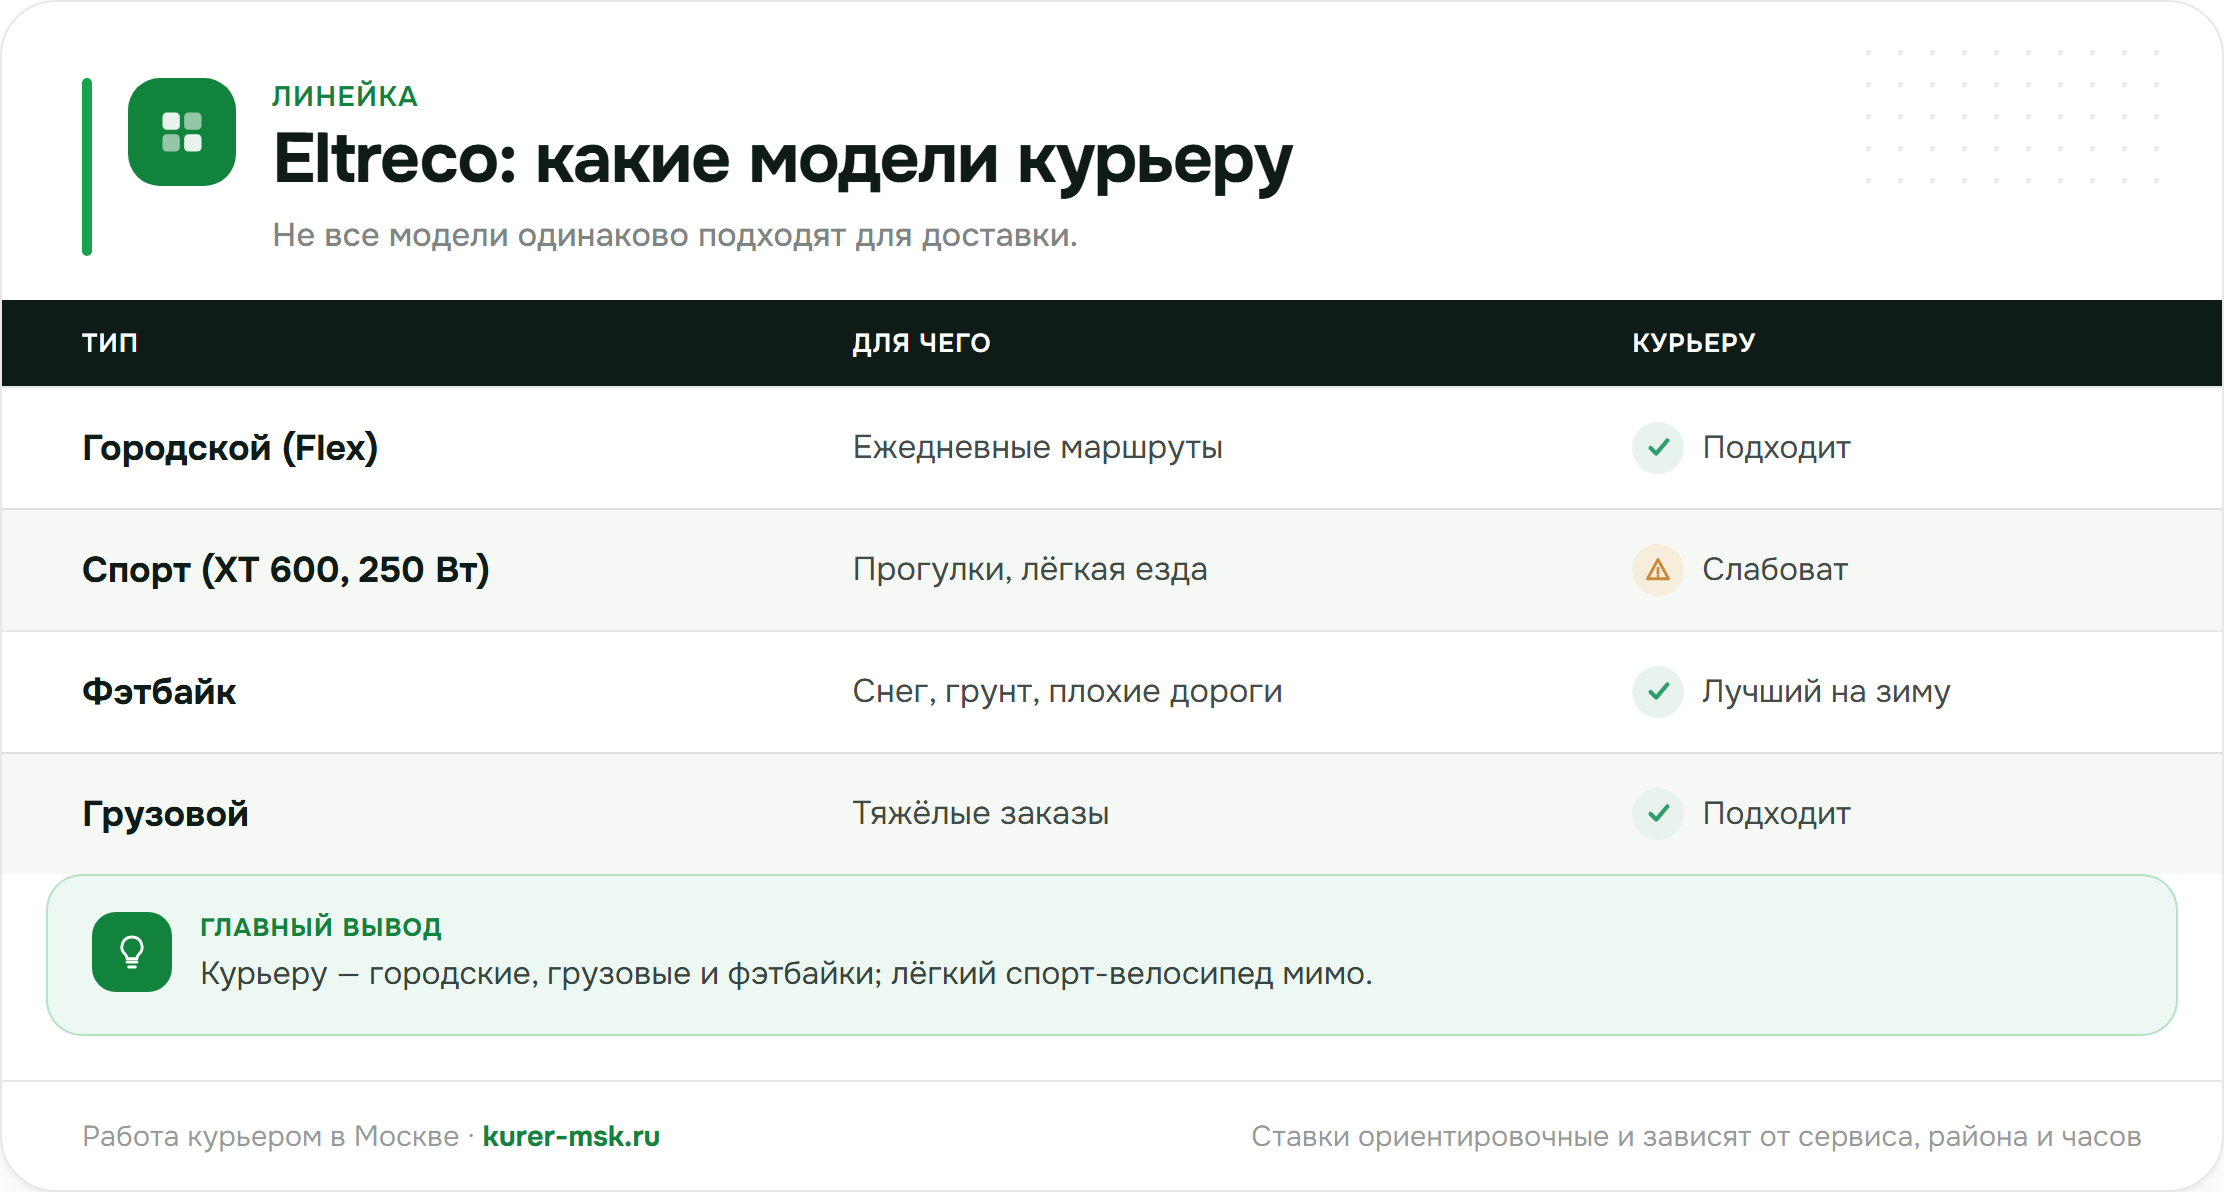
Task: Select the Спорт (XT 600, 250 Вт) title
Action: click(286, 569)
